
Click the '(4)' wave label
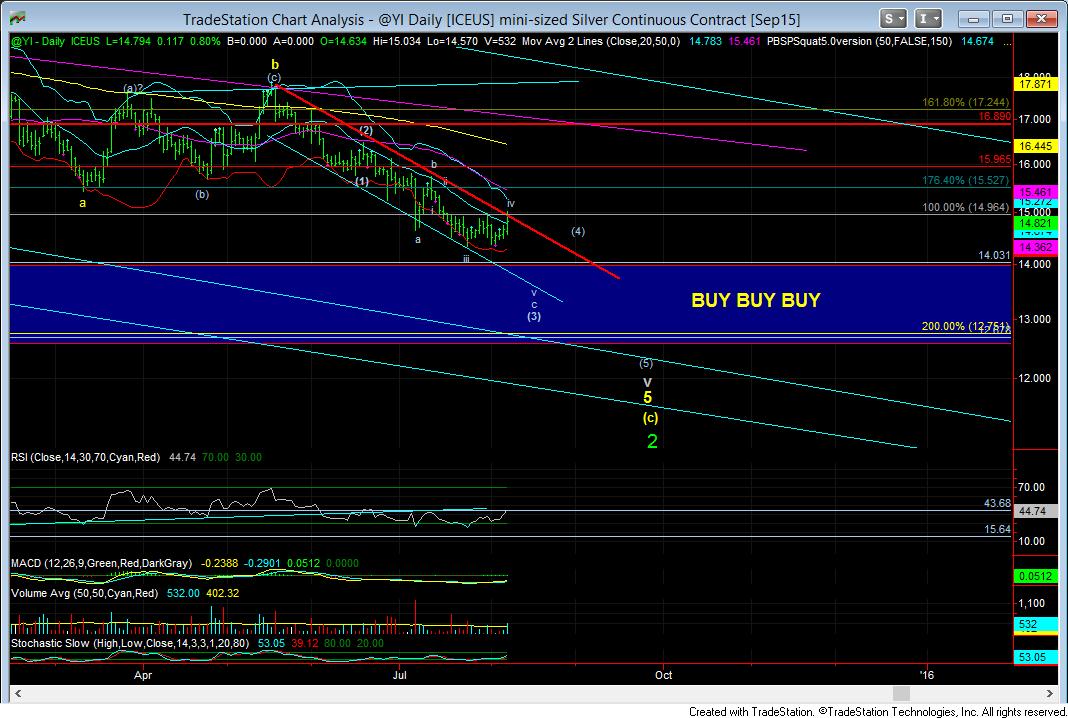pyautogui.click(x=578, y=232)
